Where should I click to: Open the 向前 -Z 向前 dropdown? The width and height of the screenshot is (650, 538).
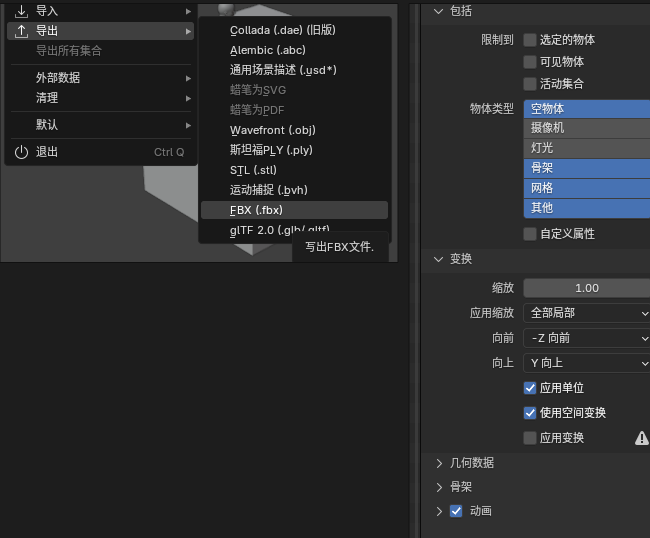[x=587, y=338]
